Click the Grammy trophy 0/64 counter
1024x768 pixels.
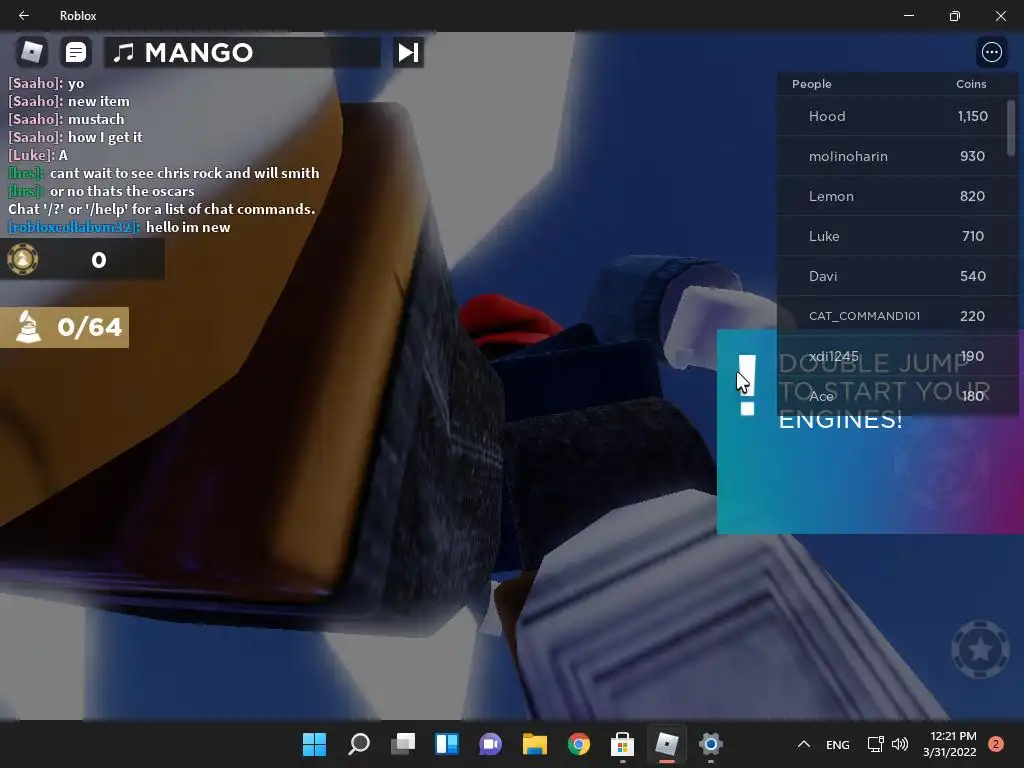tap(64, 327)
